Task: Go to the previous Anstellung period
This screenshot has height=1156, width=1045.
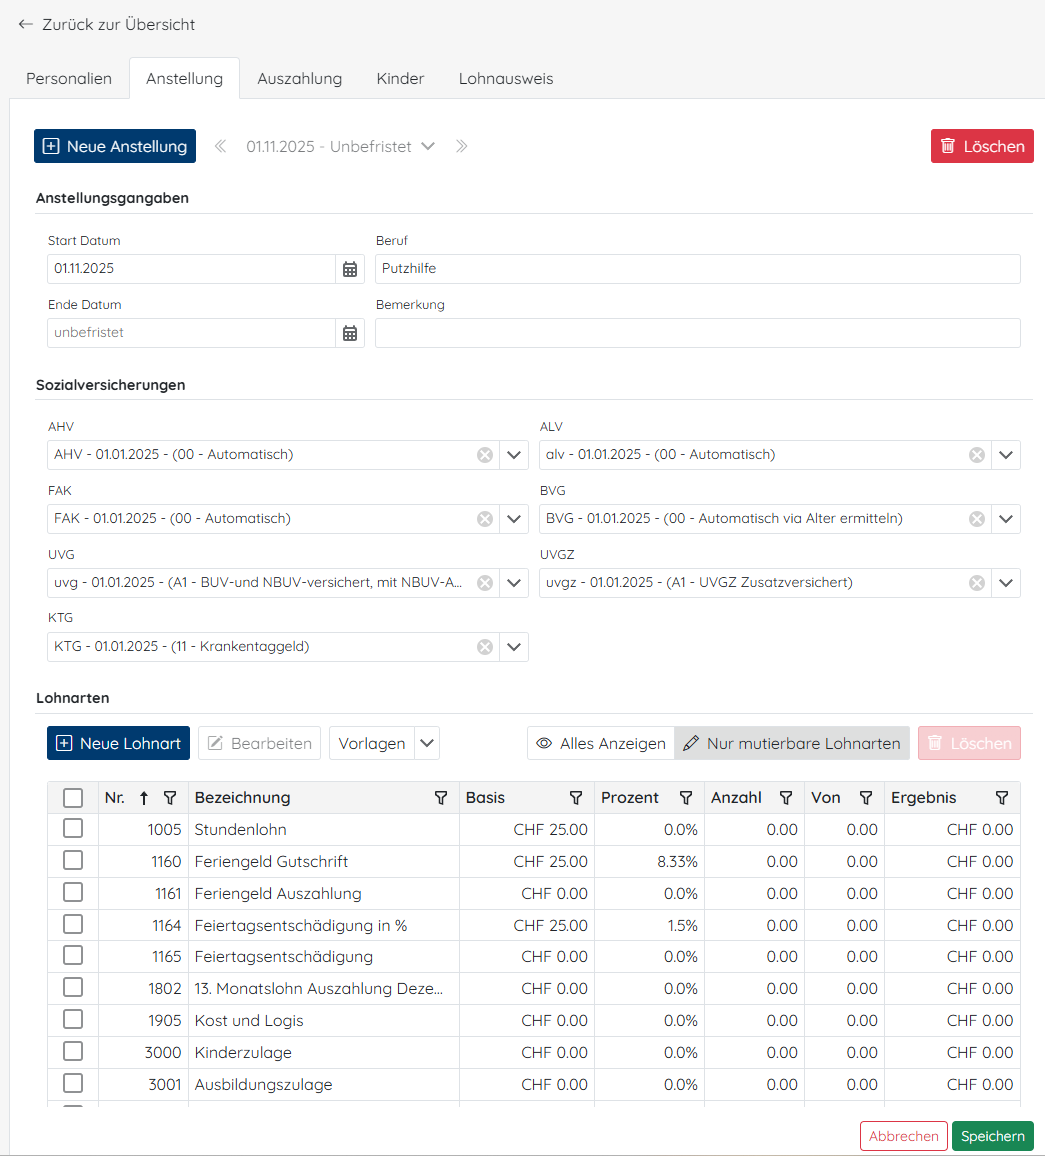Action: [220, 146]
